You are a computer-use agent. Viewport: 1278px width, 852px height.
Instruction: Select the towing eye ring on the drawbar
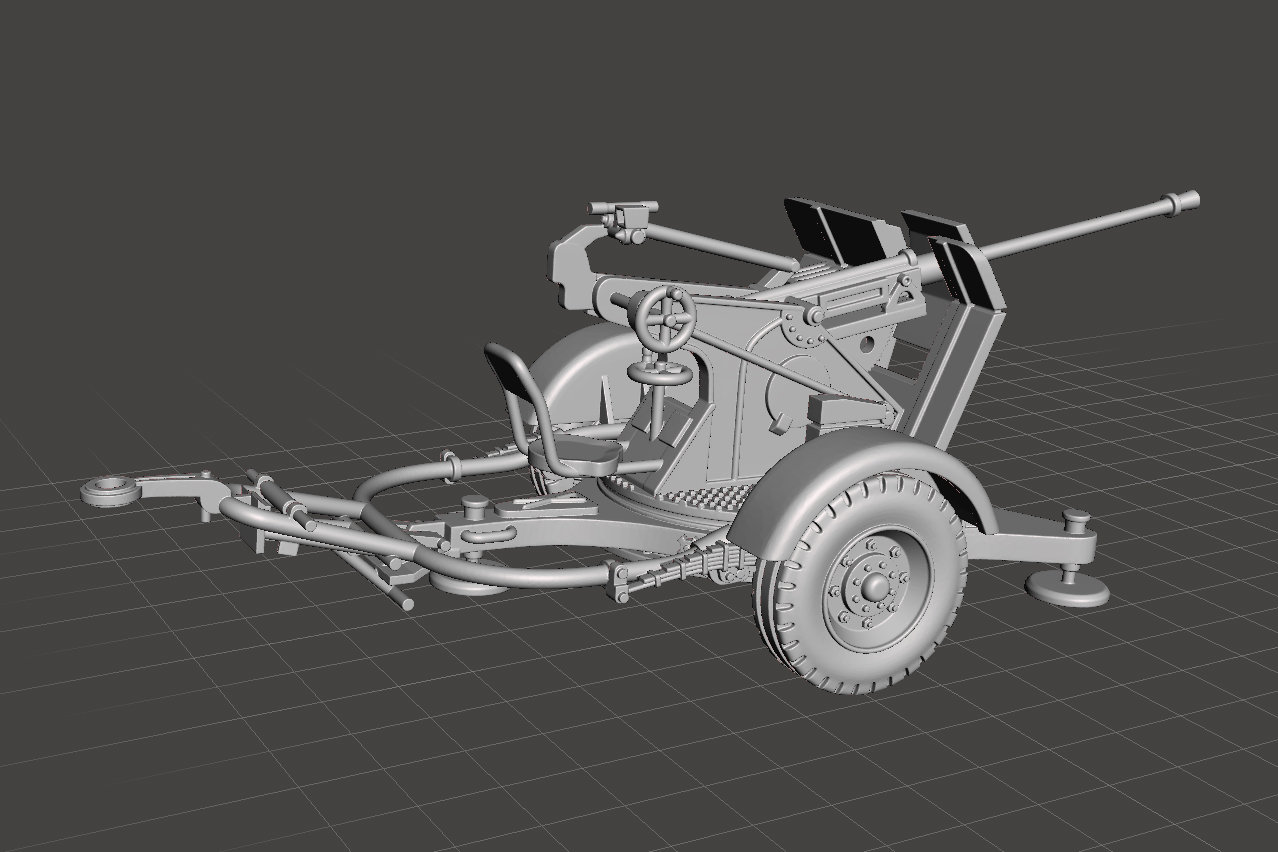point(109,490)
